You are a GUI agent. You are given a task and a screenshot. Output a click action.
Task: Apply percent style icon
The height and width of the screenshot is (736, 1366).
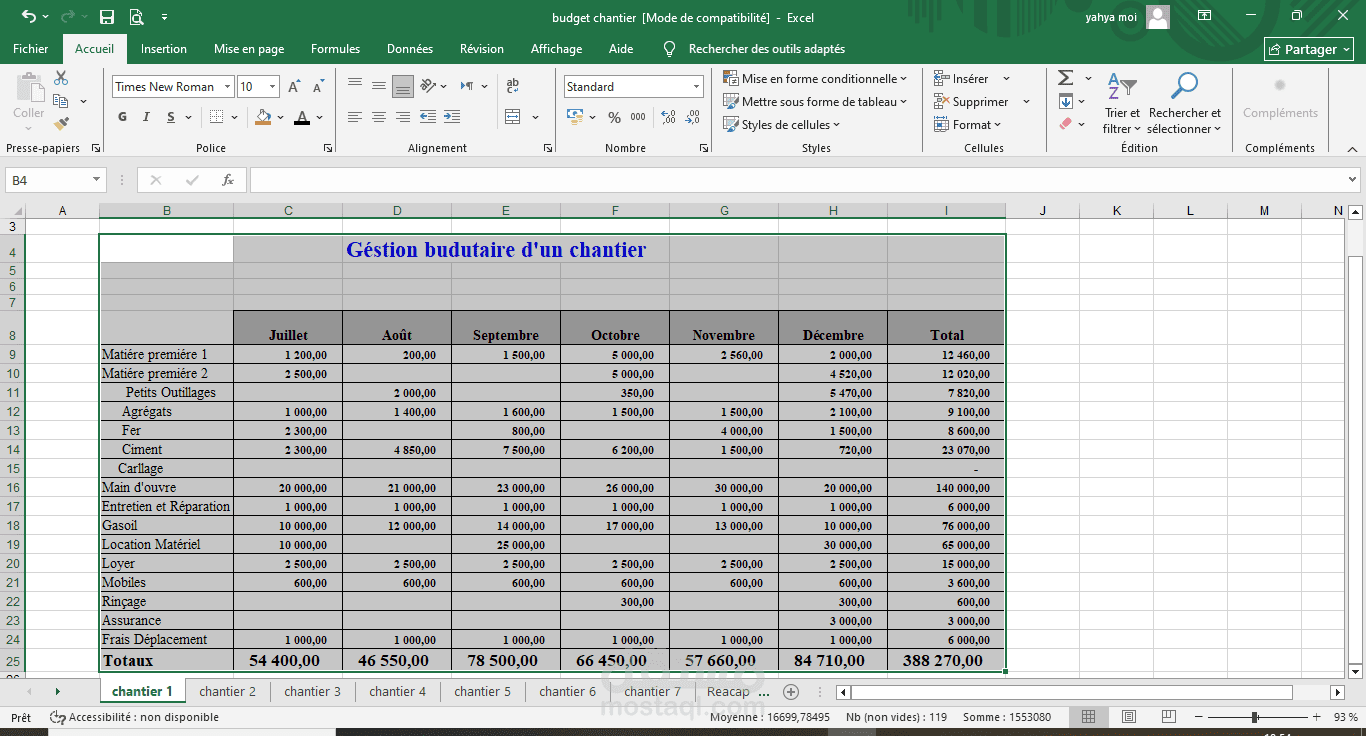pos(614,117)
